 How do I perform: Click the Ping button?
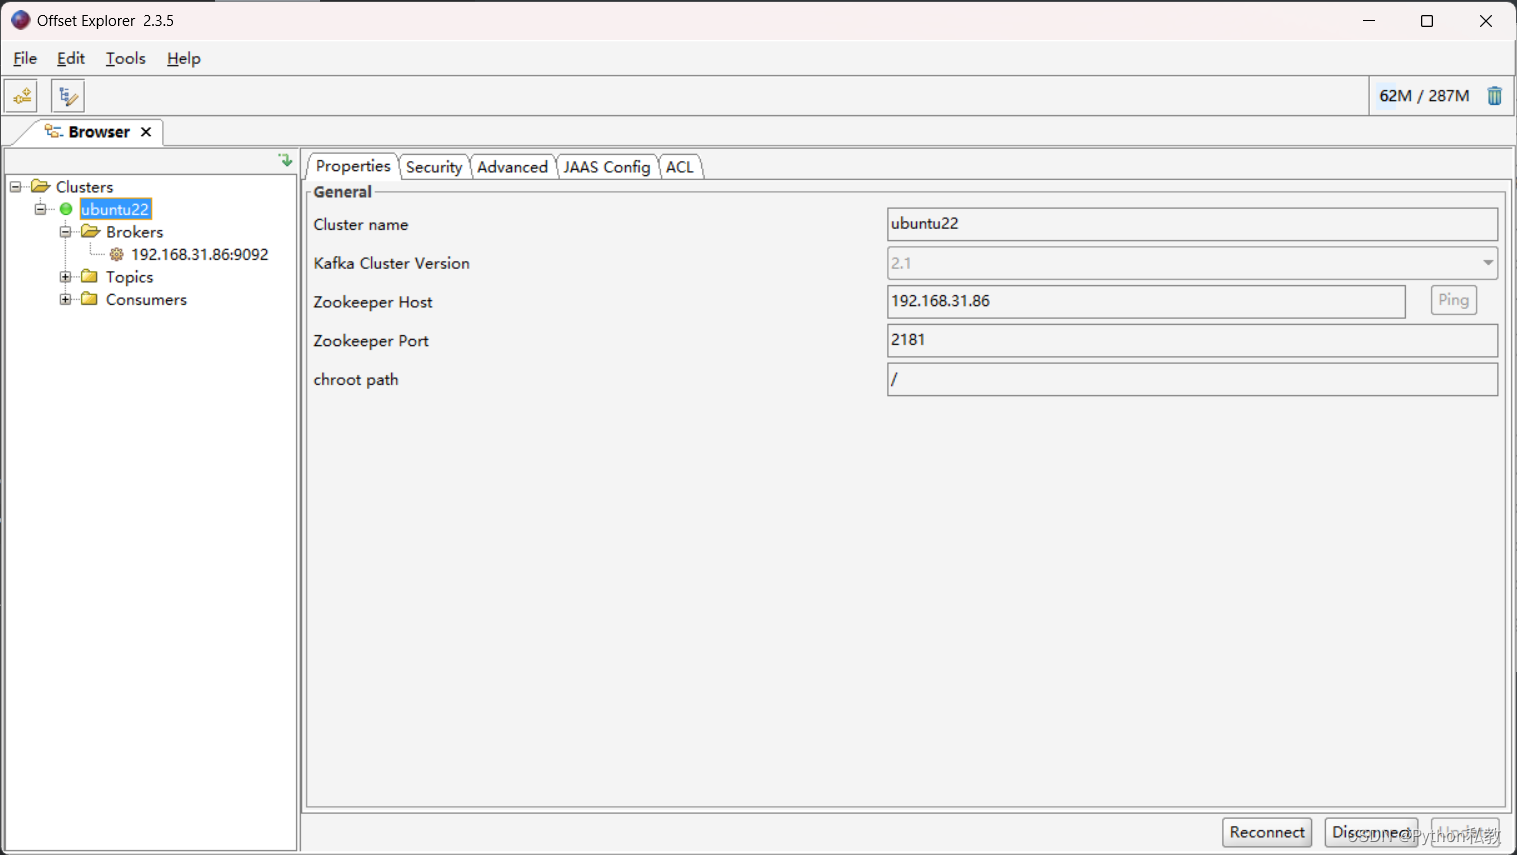[x=1454, y=300]
